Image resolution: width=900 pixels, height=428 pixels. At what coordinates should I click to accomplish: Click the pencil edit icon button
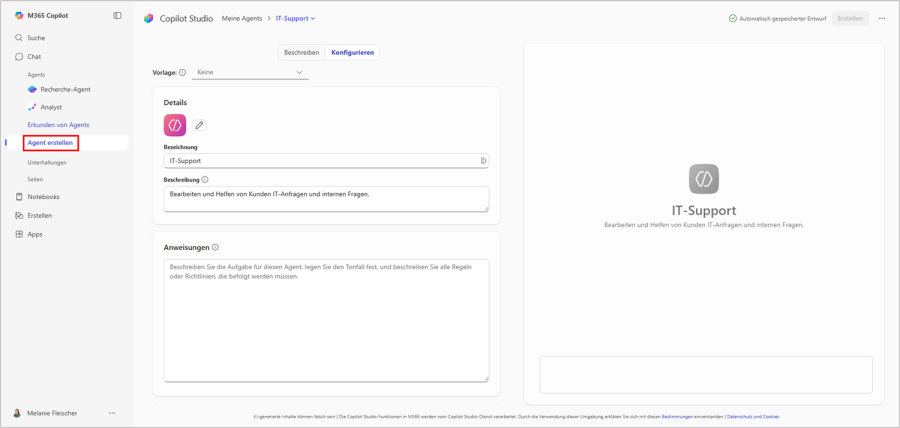pyautogui.click(x=199, y=125)
